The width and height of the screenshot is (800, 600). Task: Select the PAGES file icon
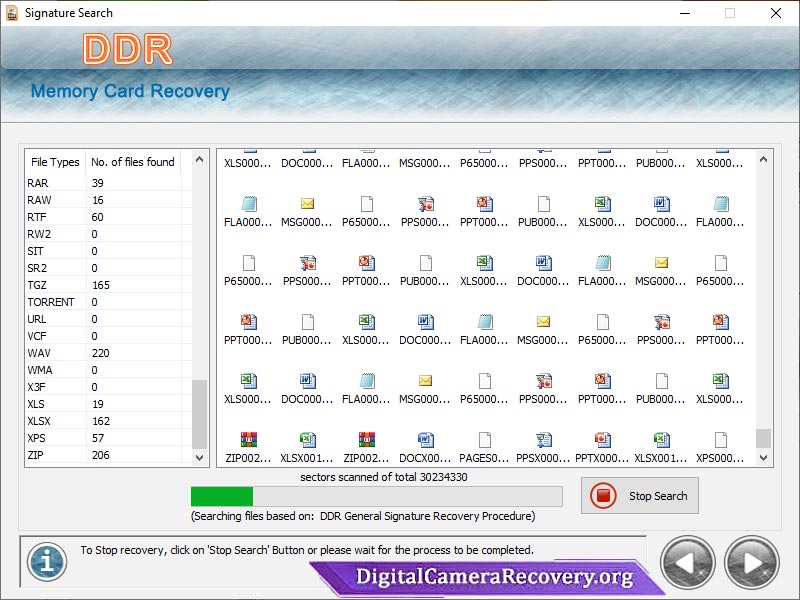tap(484, 440)
